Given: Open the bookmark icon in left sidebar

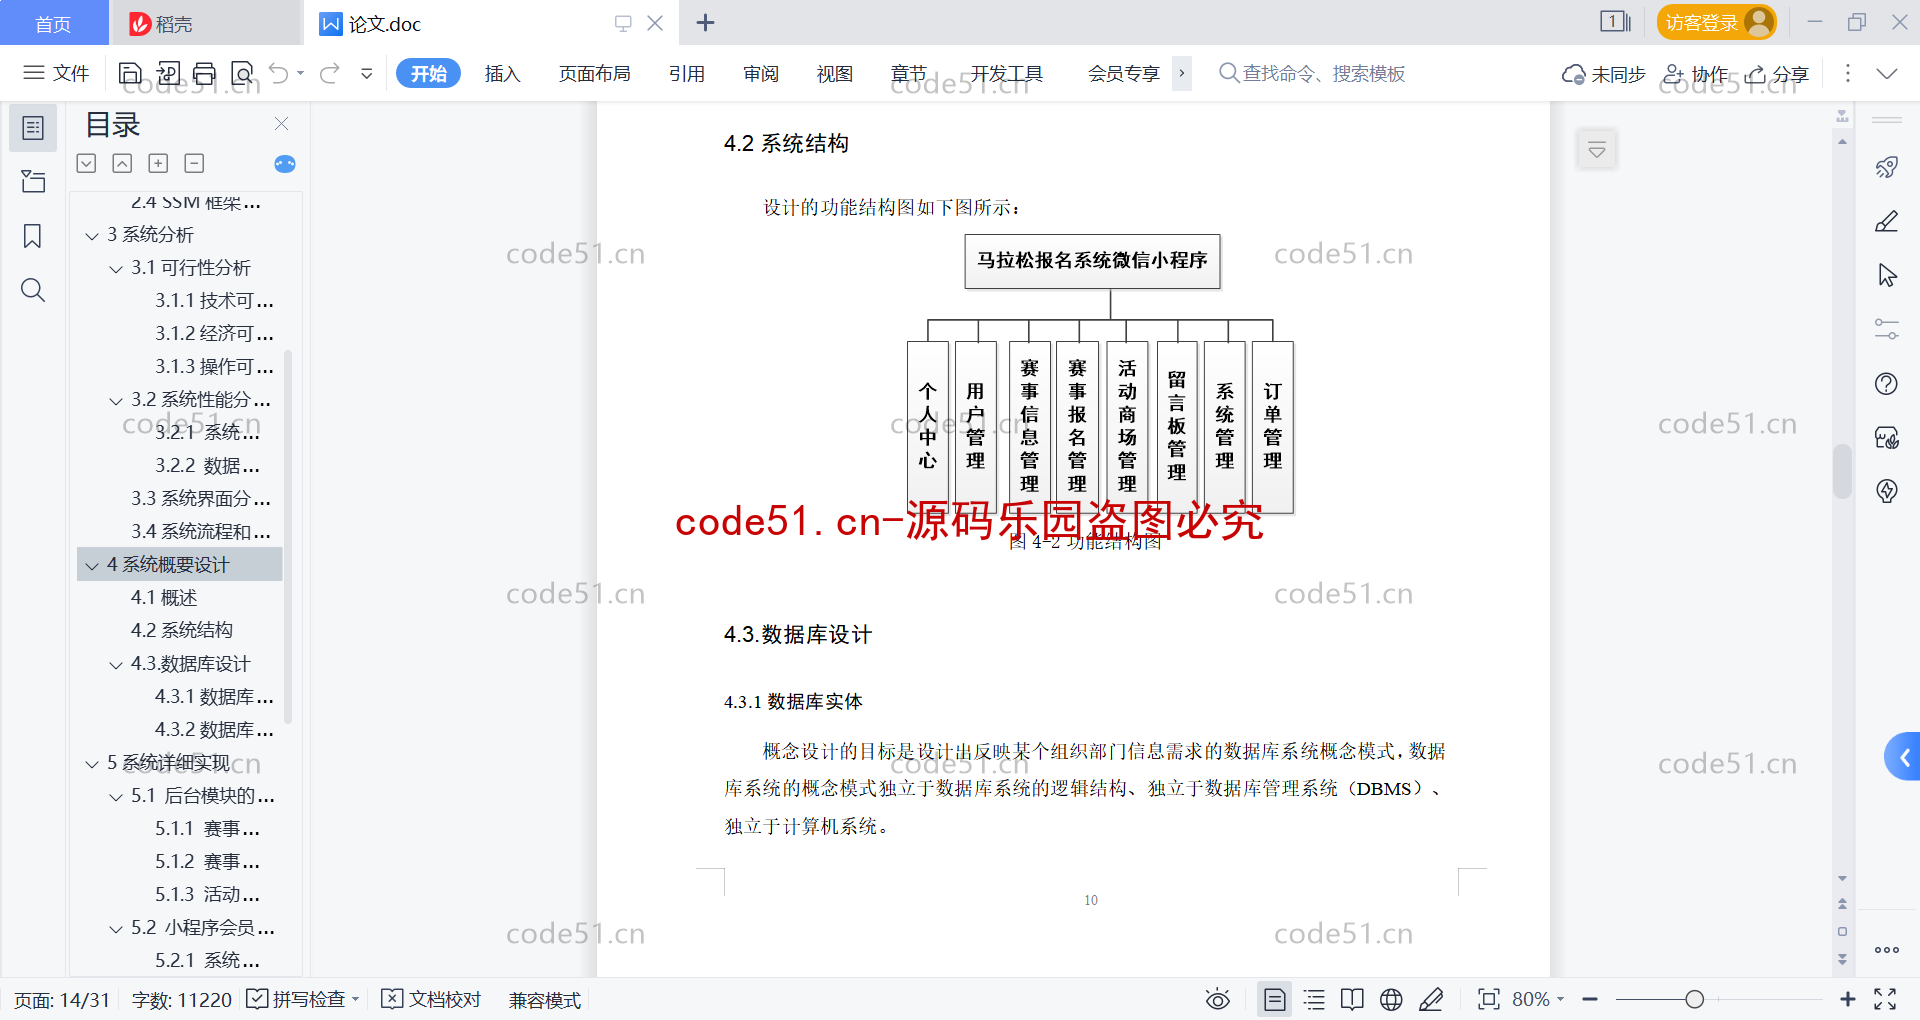Looking at the screenshot, I should (33, 236).
